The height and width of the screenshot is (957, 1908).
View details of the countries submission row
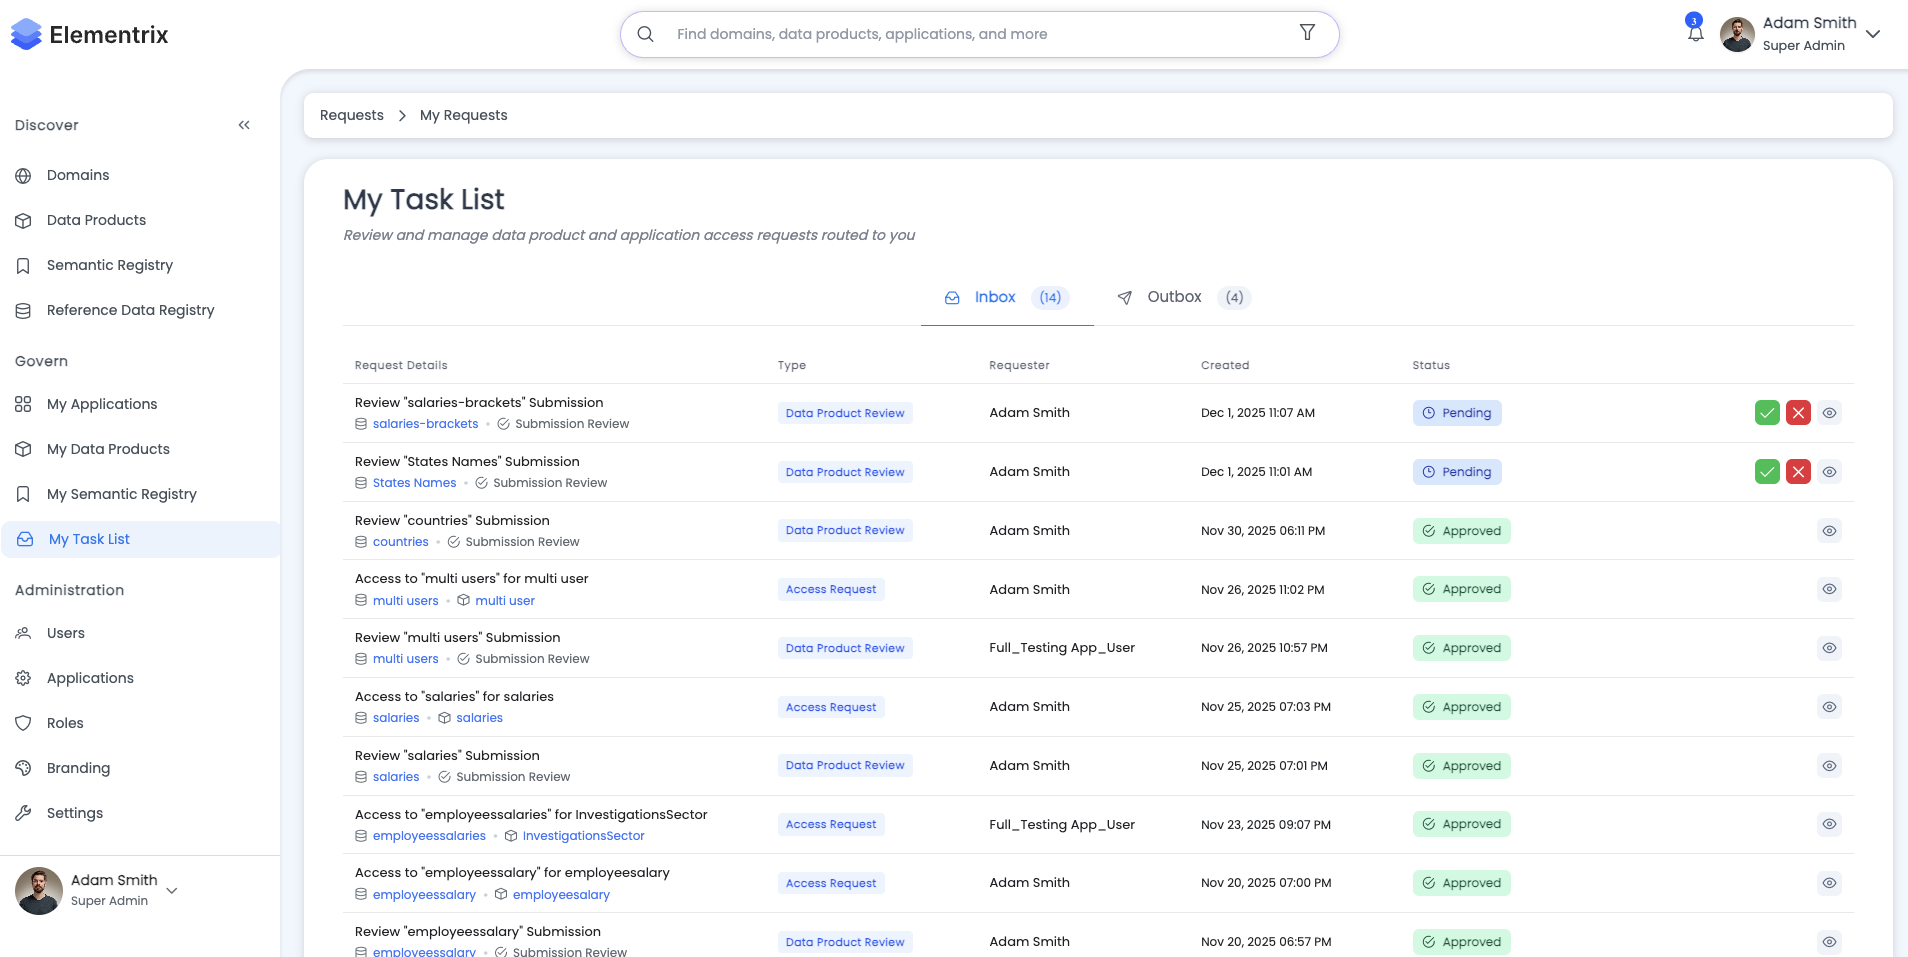click(1829, 531)
